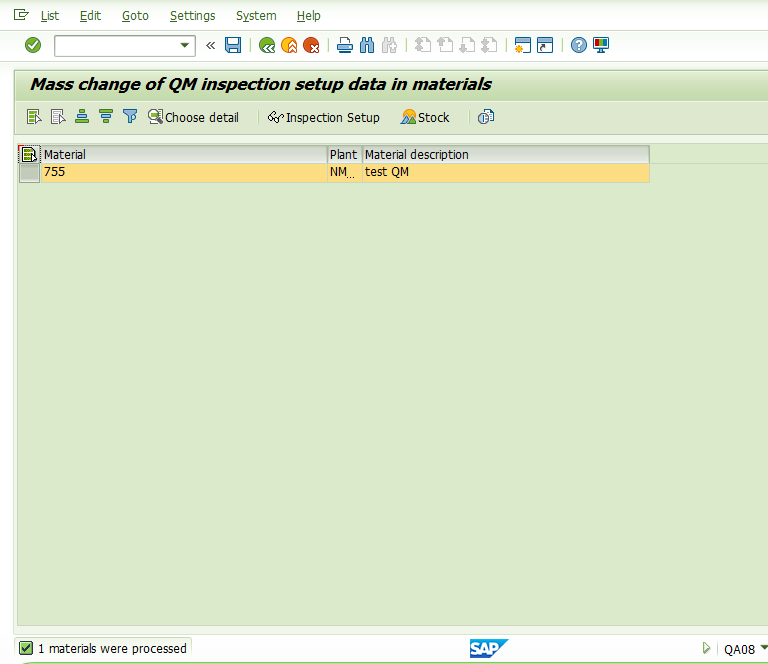Open the Goto menu
This screenshot has height=664, width=768.
[135, 16]
